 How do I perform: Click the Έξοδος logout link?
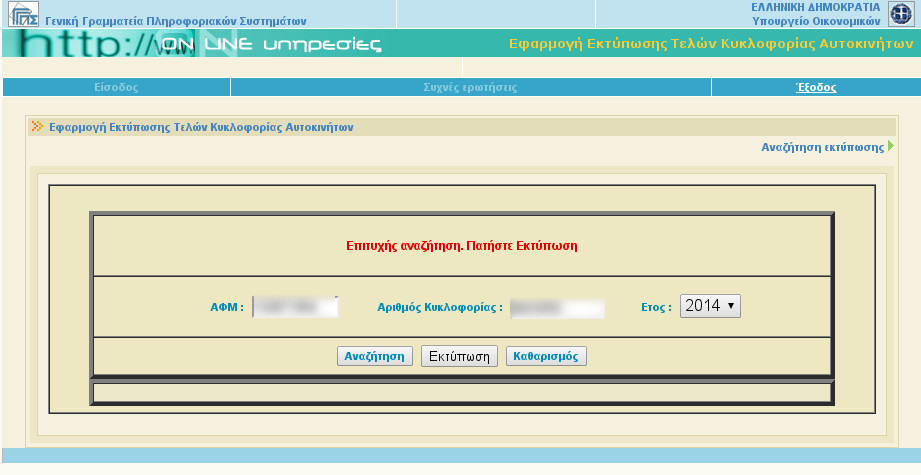tap(816, 87)
